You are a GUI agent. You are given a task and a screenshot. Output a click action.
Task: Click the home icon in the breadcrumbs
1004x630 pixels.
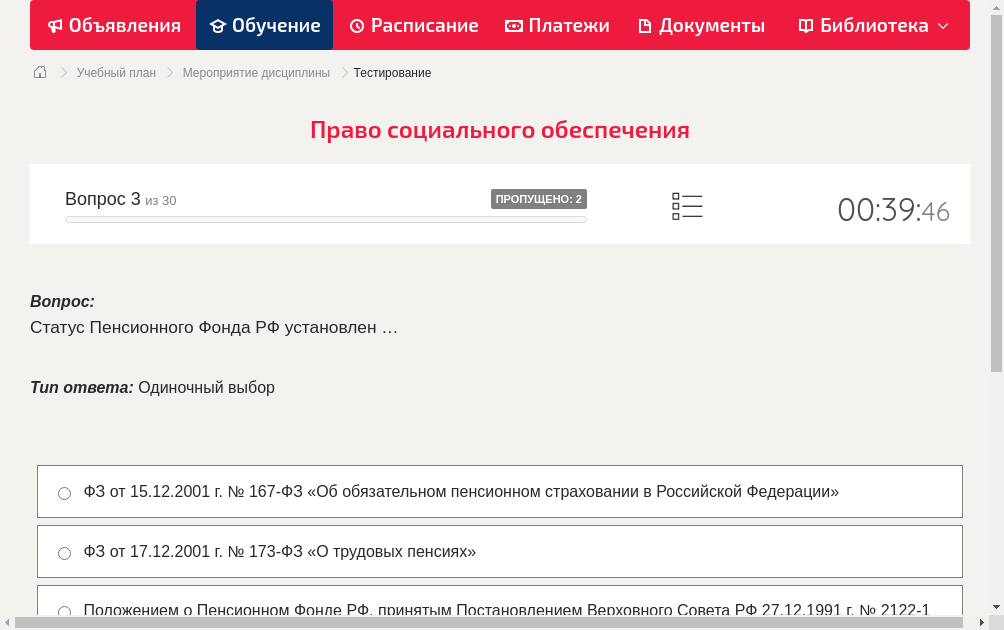(39, 72)
